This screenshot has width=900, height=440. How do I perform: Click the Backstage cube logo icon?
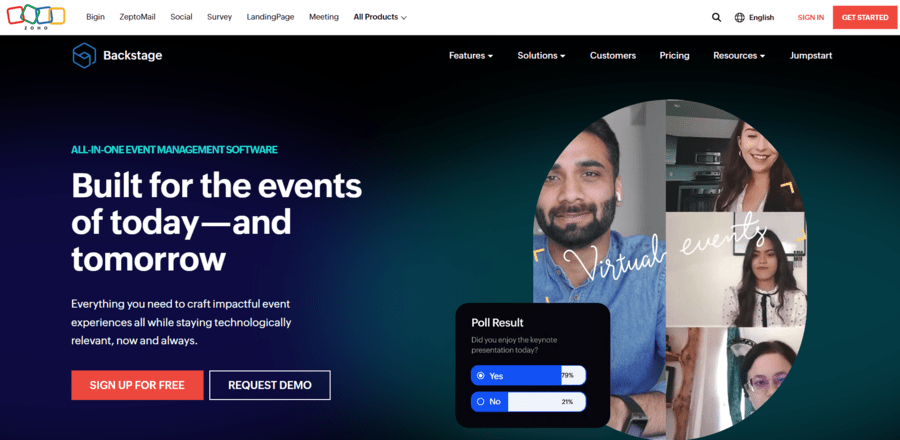pos(84,56)
